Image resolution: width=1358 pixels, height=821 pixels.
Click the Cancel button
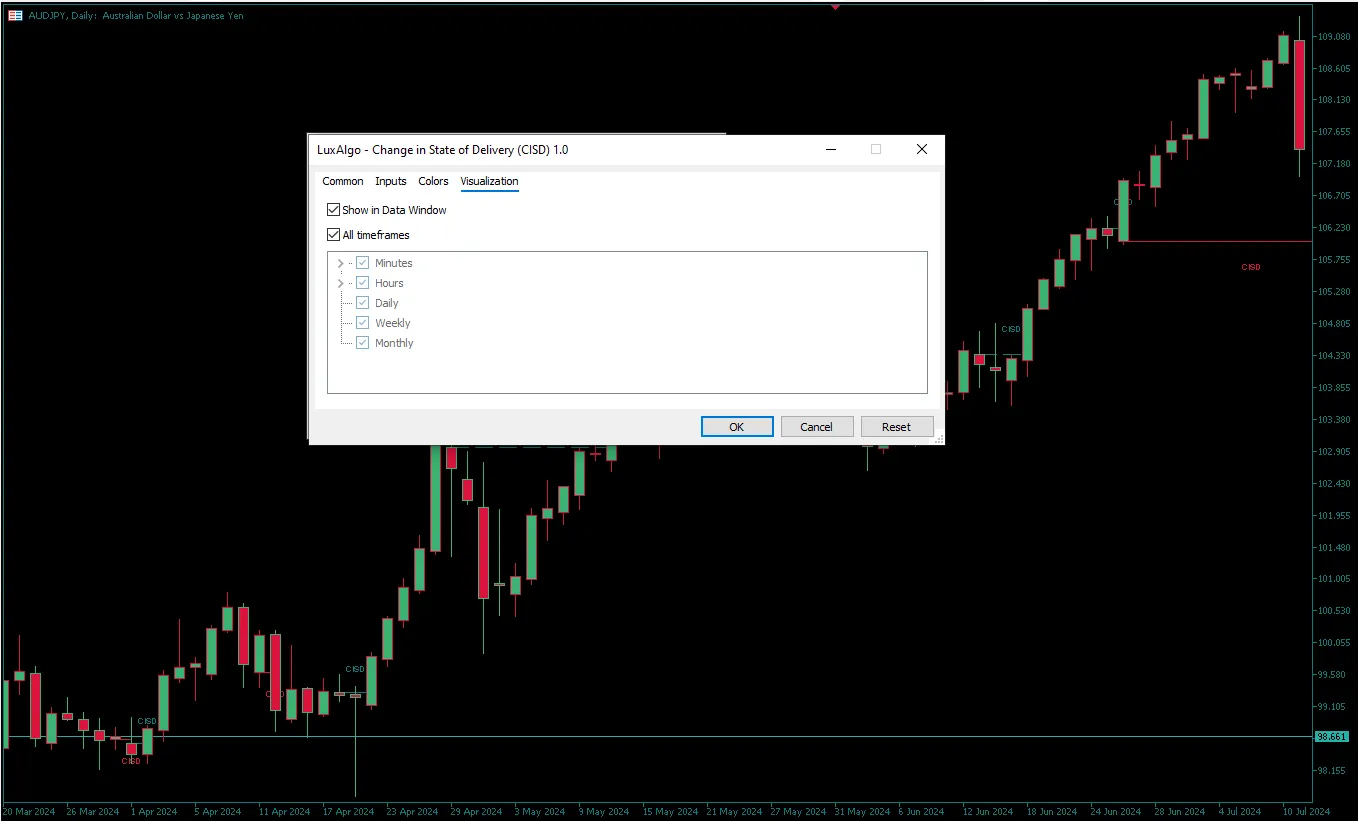point(817,427)
